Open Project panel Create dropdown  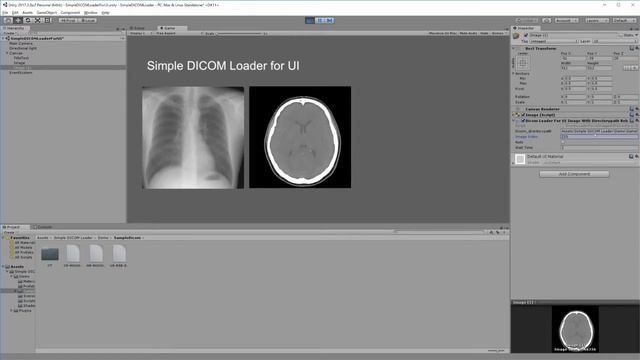[10, 232]
